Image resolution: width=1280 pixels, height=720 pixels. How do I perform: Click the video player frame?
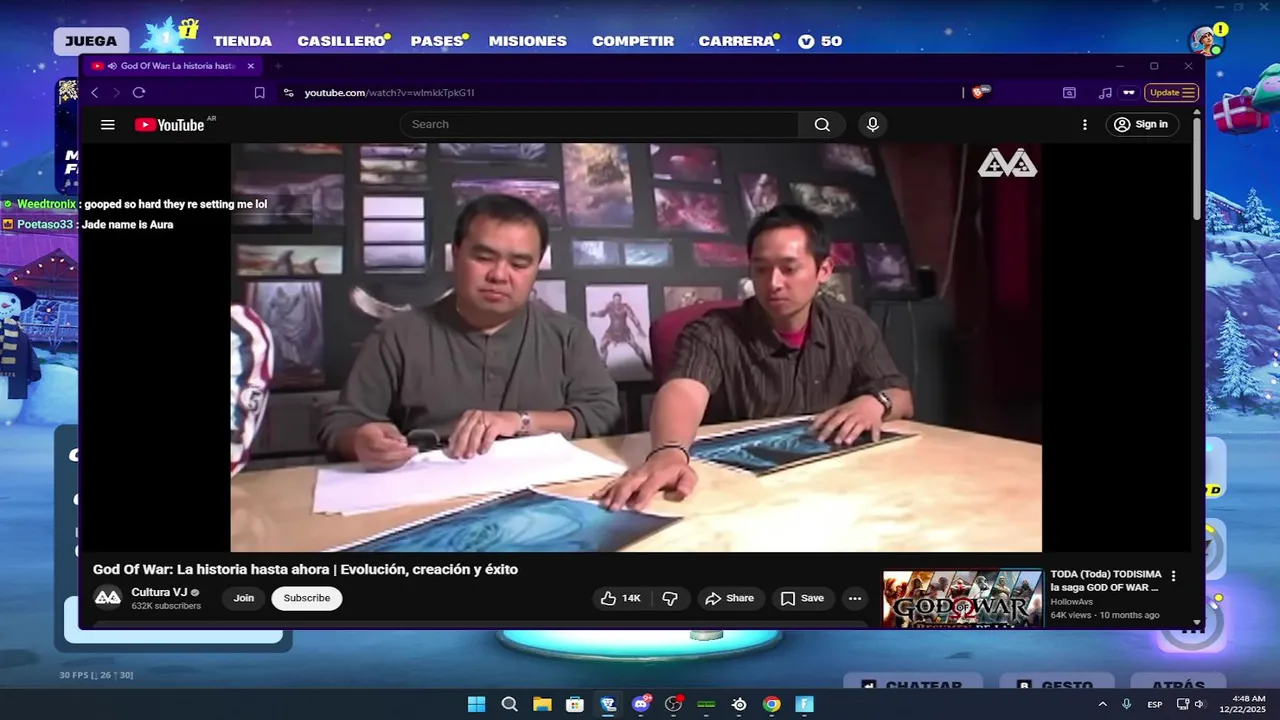pyautogui.click(x=636, y=347)
